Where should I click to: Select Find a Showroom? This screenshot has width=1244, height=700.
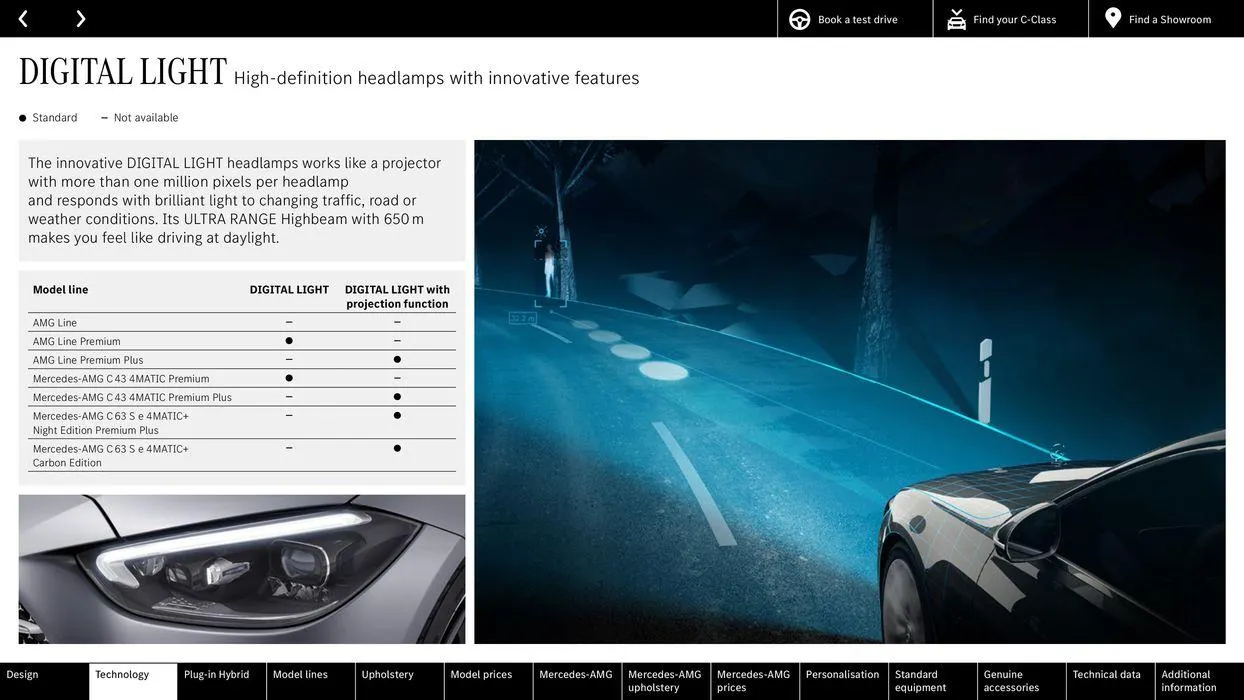click(x=1169, y=20)
